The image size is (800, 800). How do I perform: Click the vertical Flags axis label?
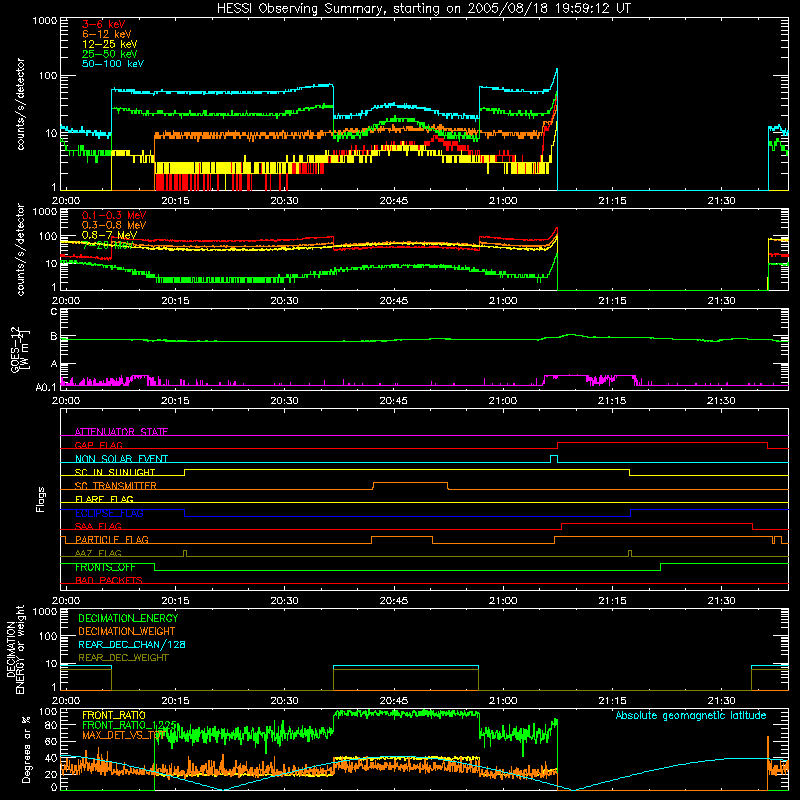pos(41,499)
